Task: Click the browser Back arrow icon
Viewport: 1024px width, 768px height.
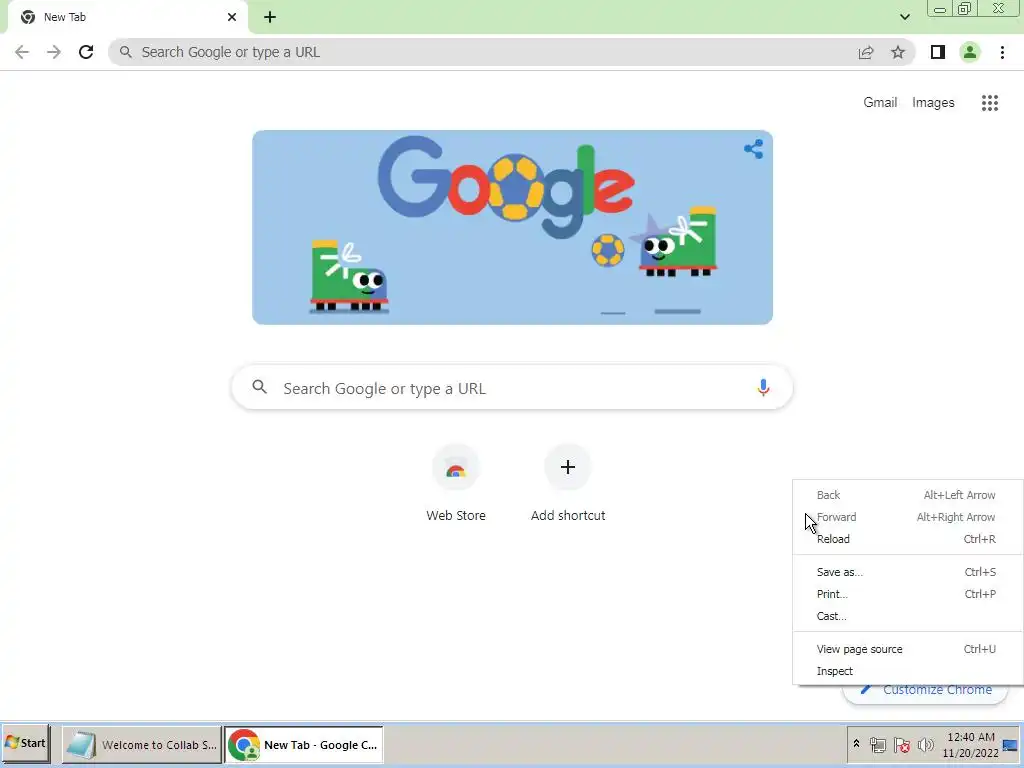Action: click(22, 52)
